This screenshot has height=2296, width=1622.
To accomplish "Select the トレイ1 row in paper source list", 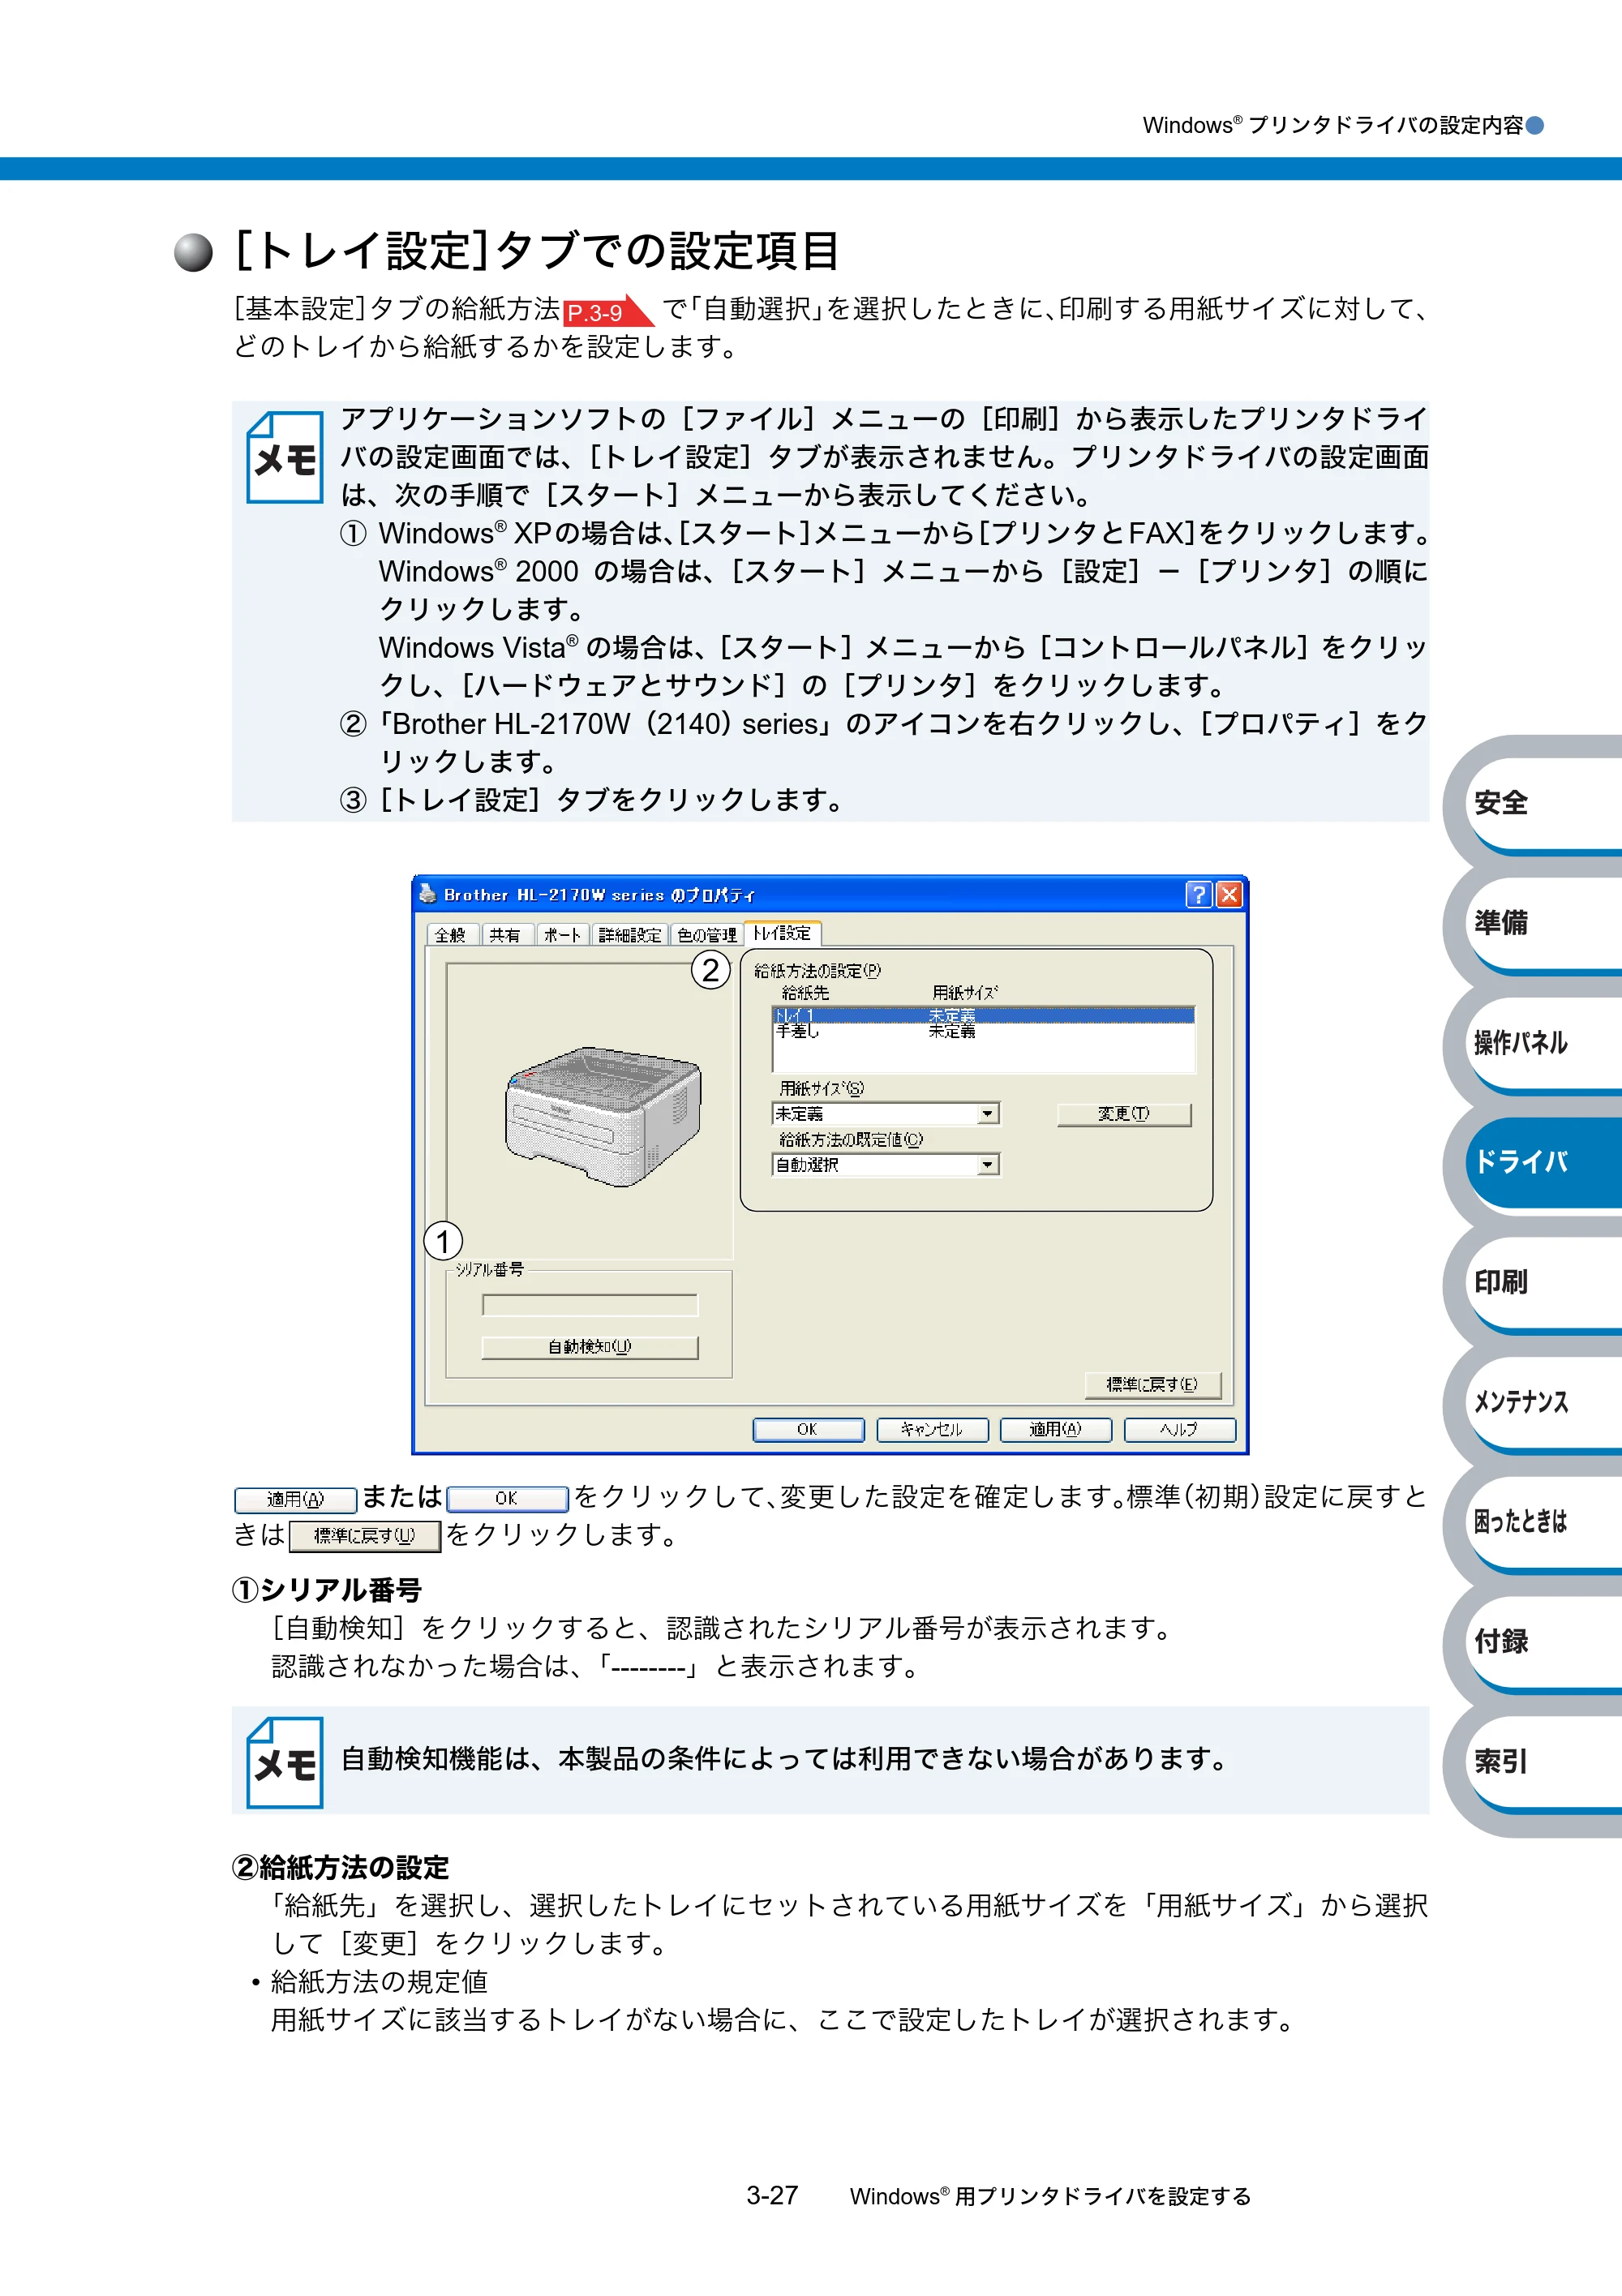I will click(984, 1016).
